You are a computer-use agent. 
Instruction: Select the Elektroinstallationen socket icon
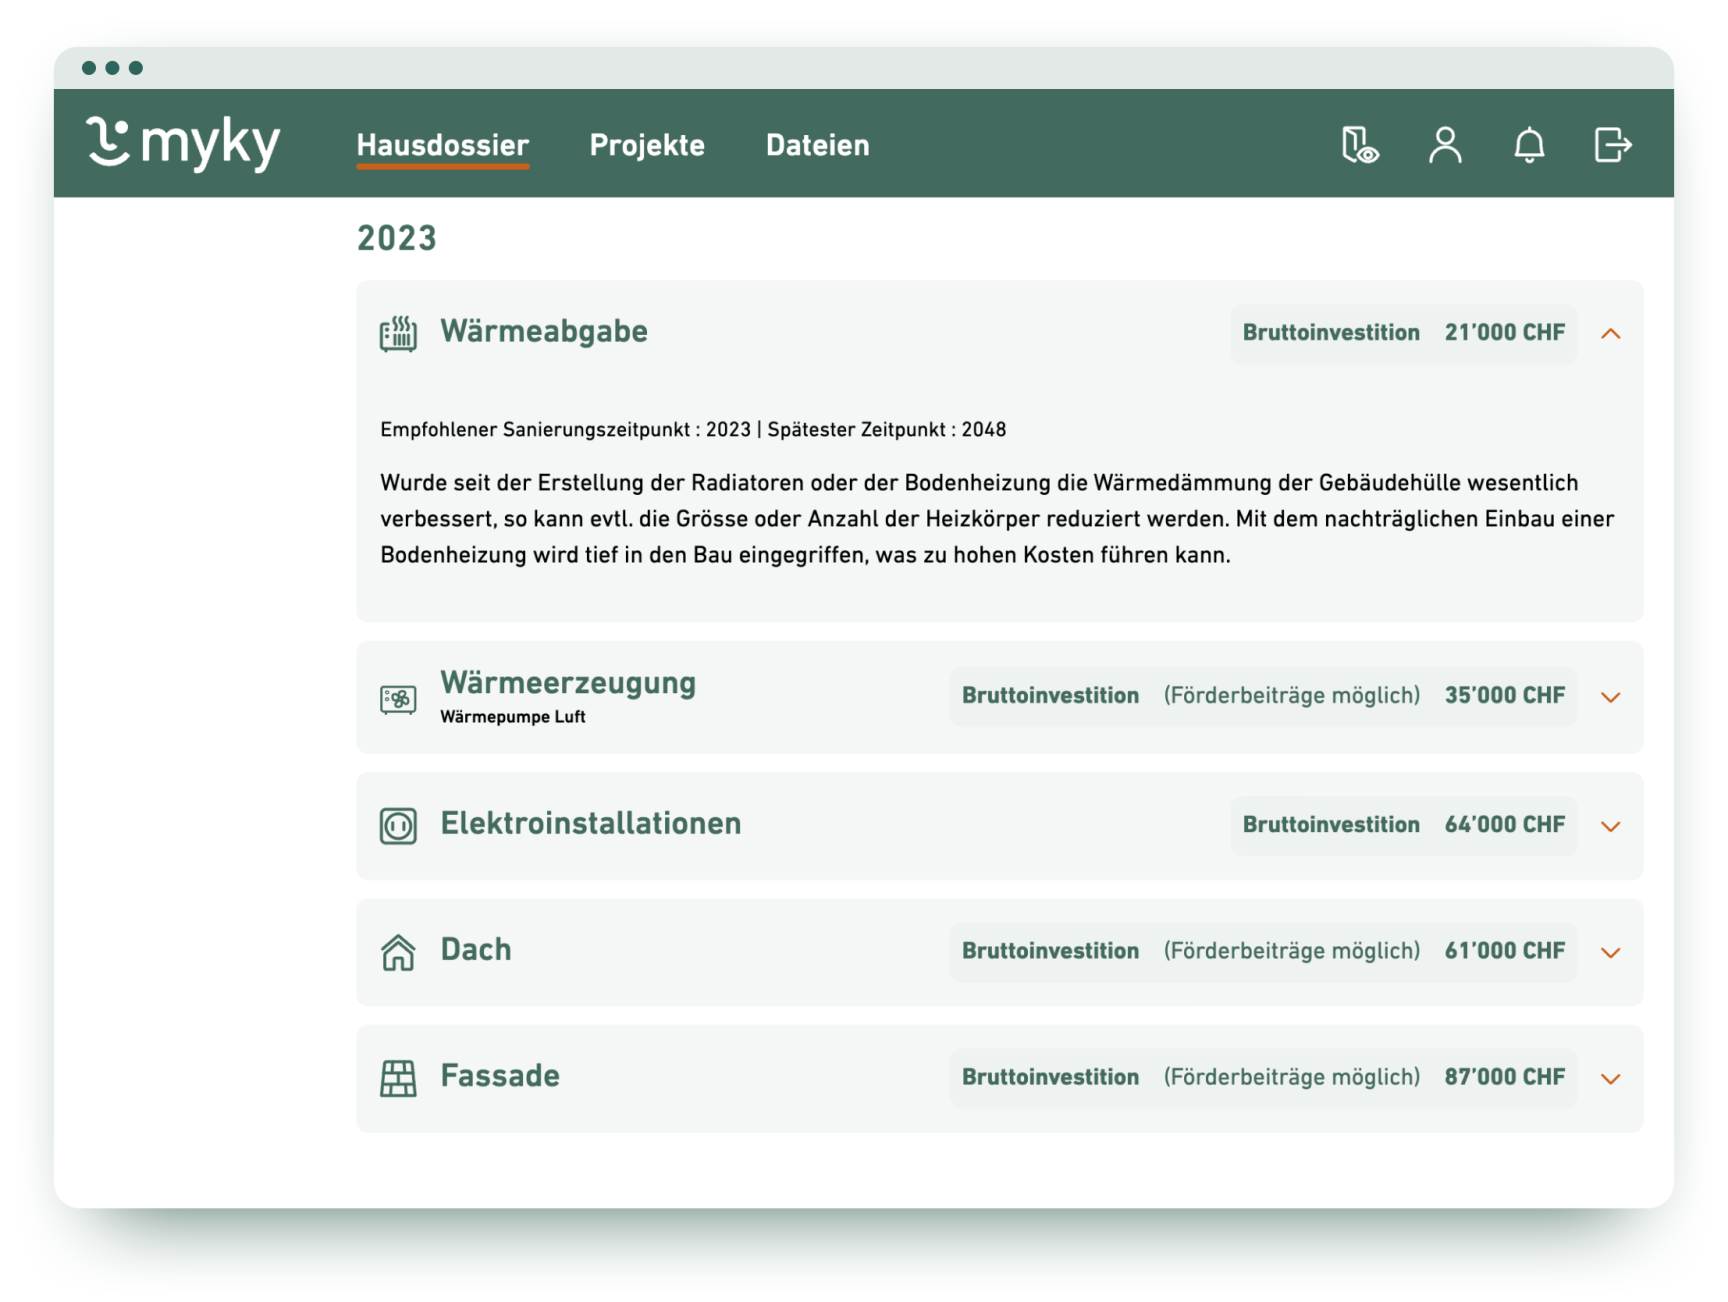click(399, 825)
